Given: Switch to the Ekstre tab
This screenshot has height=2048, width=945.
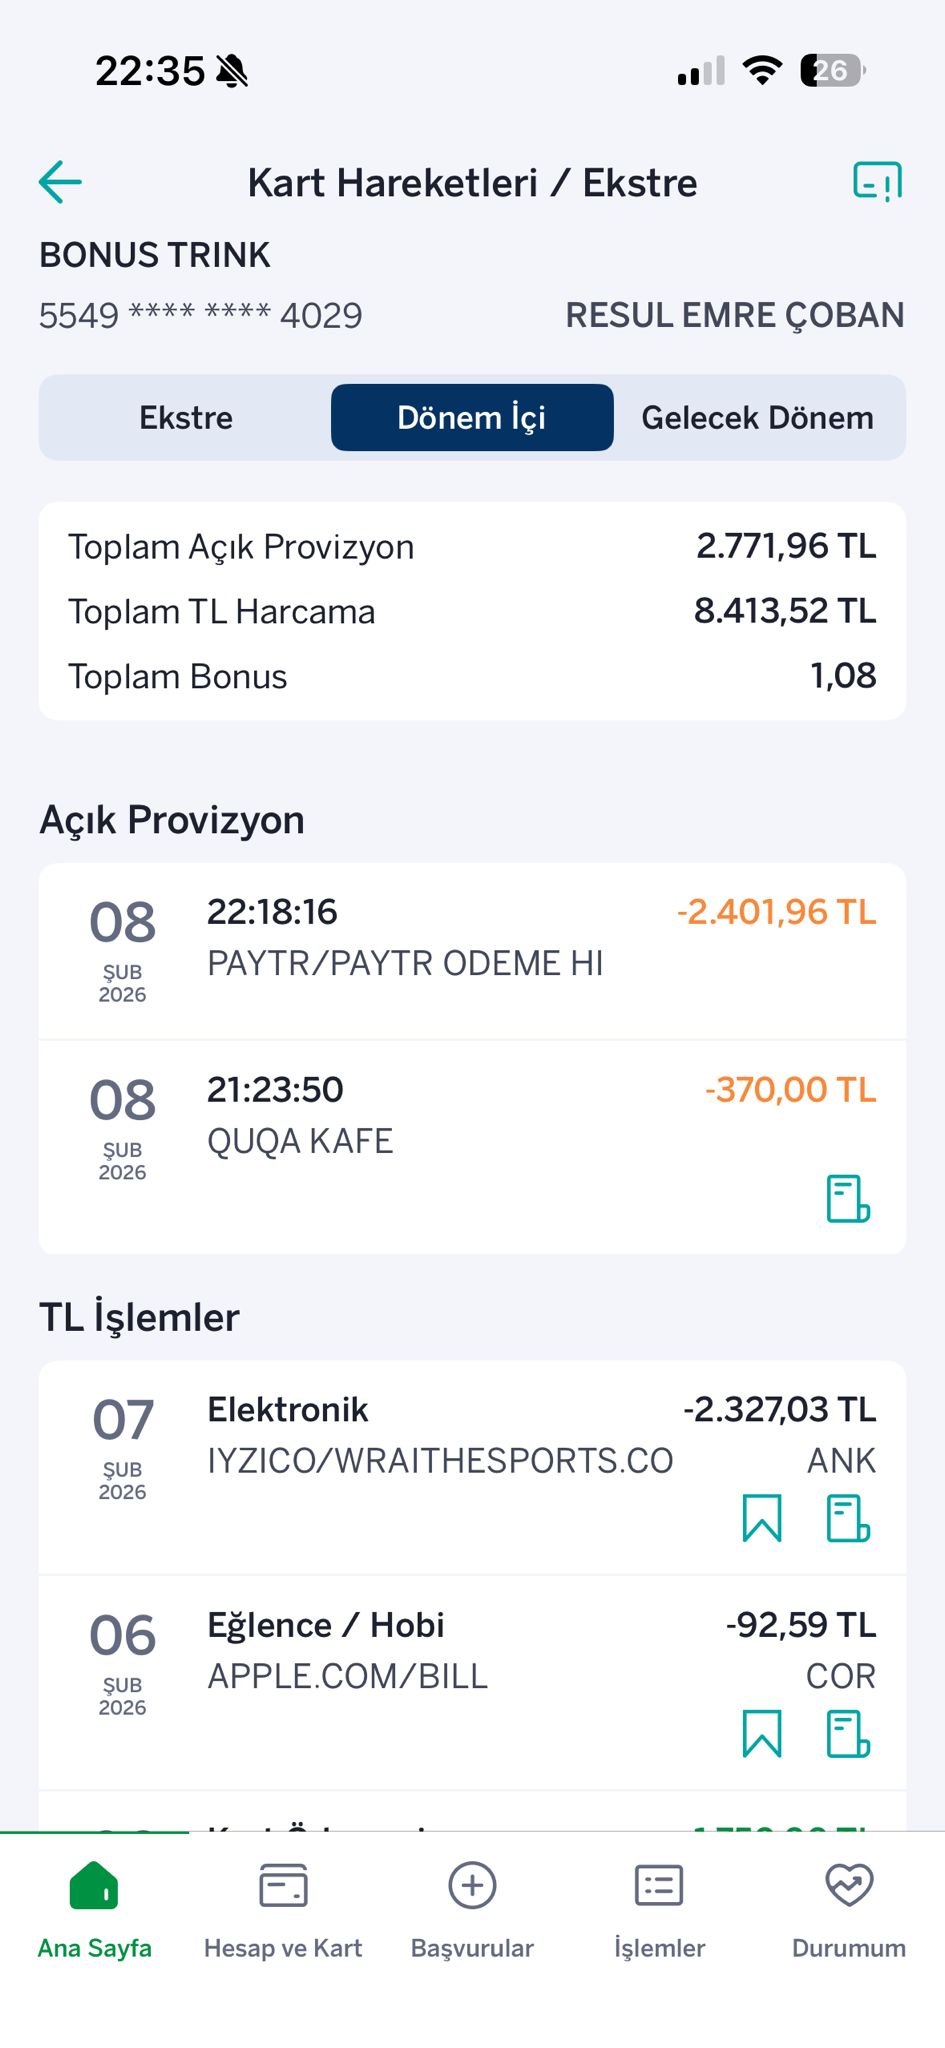Looking at the screenshot, I should coord(186,417).
